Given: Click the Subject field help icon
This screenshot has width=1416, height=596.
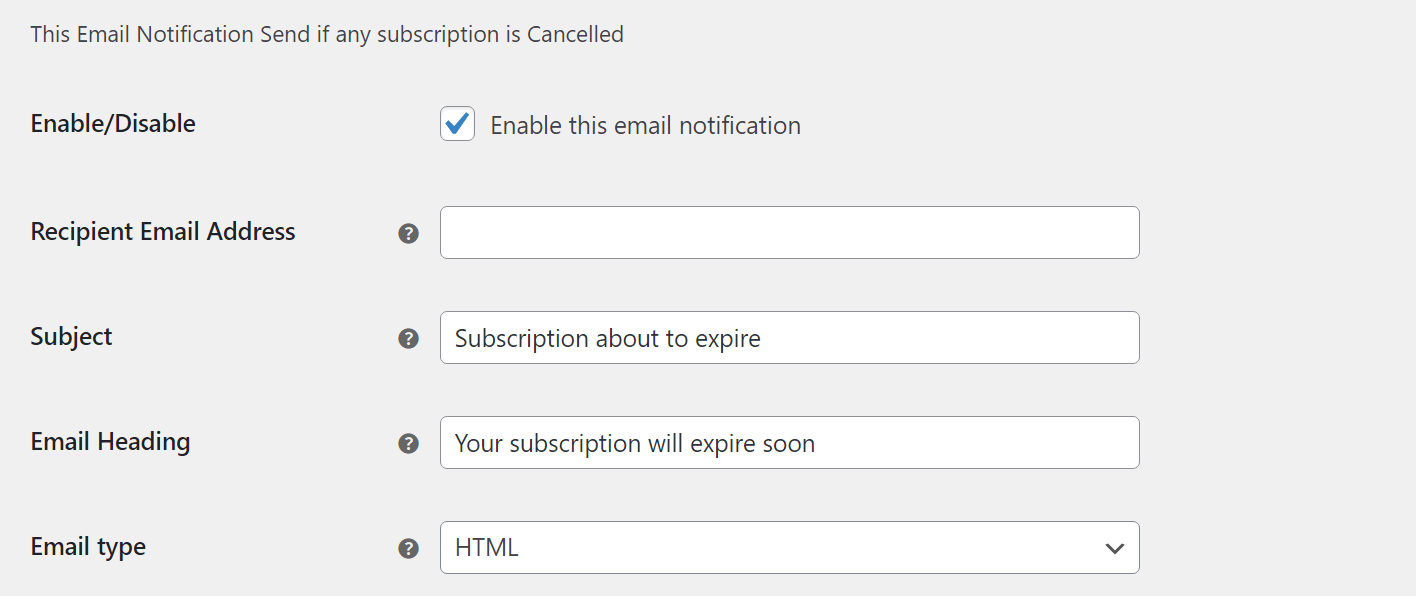Looking at the screenshot, I should click(408, 338).
